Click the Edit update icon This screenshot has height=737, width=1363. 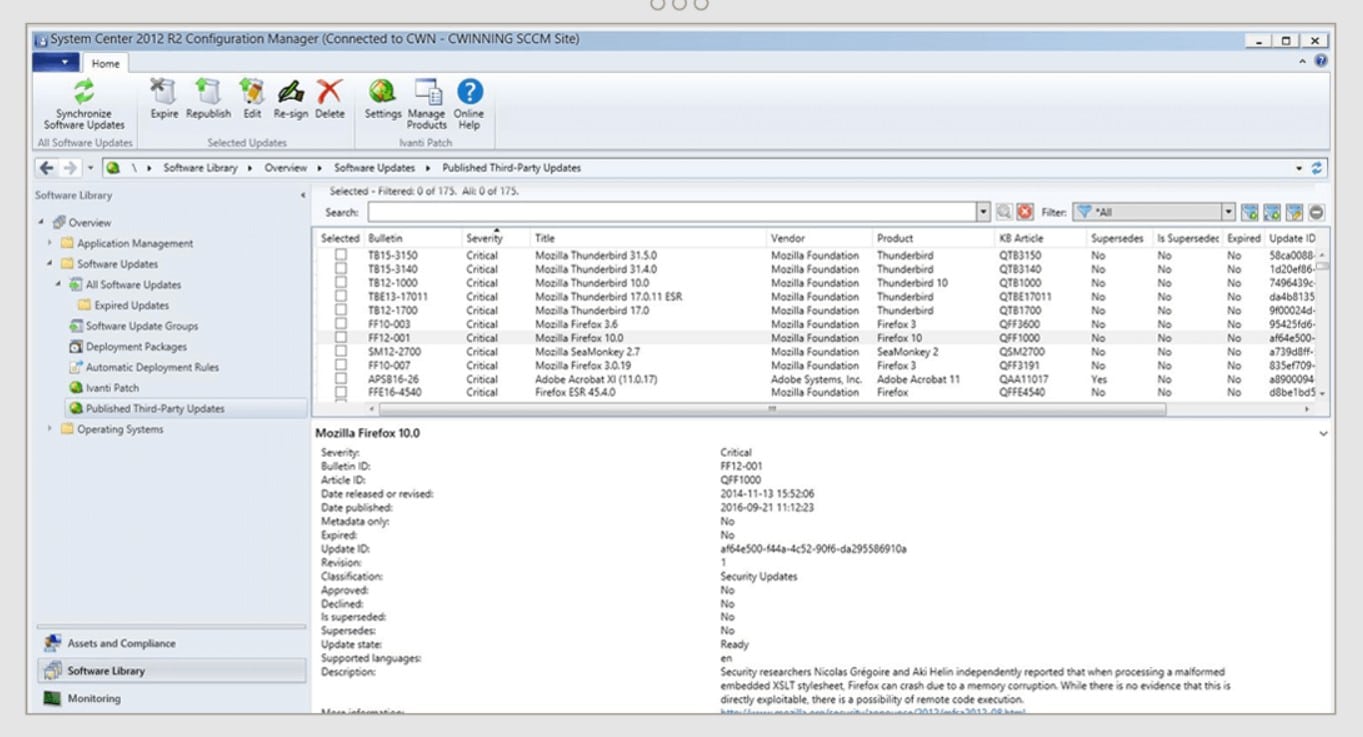tap(252, 92)
